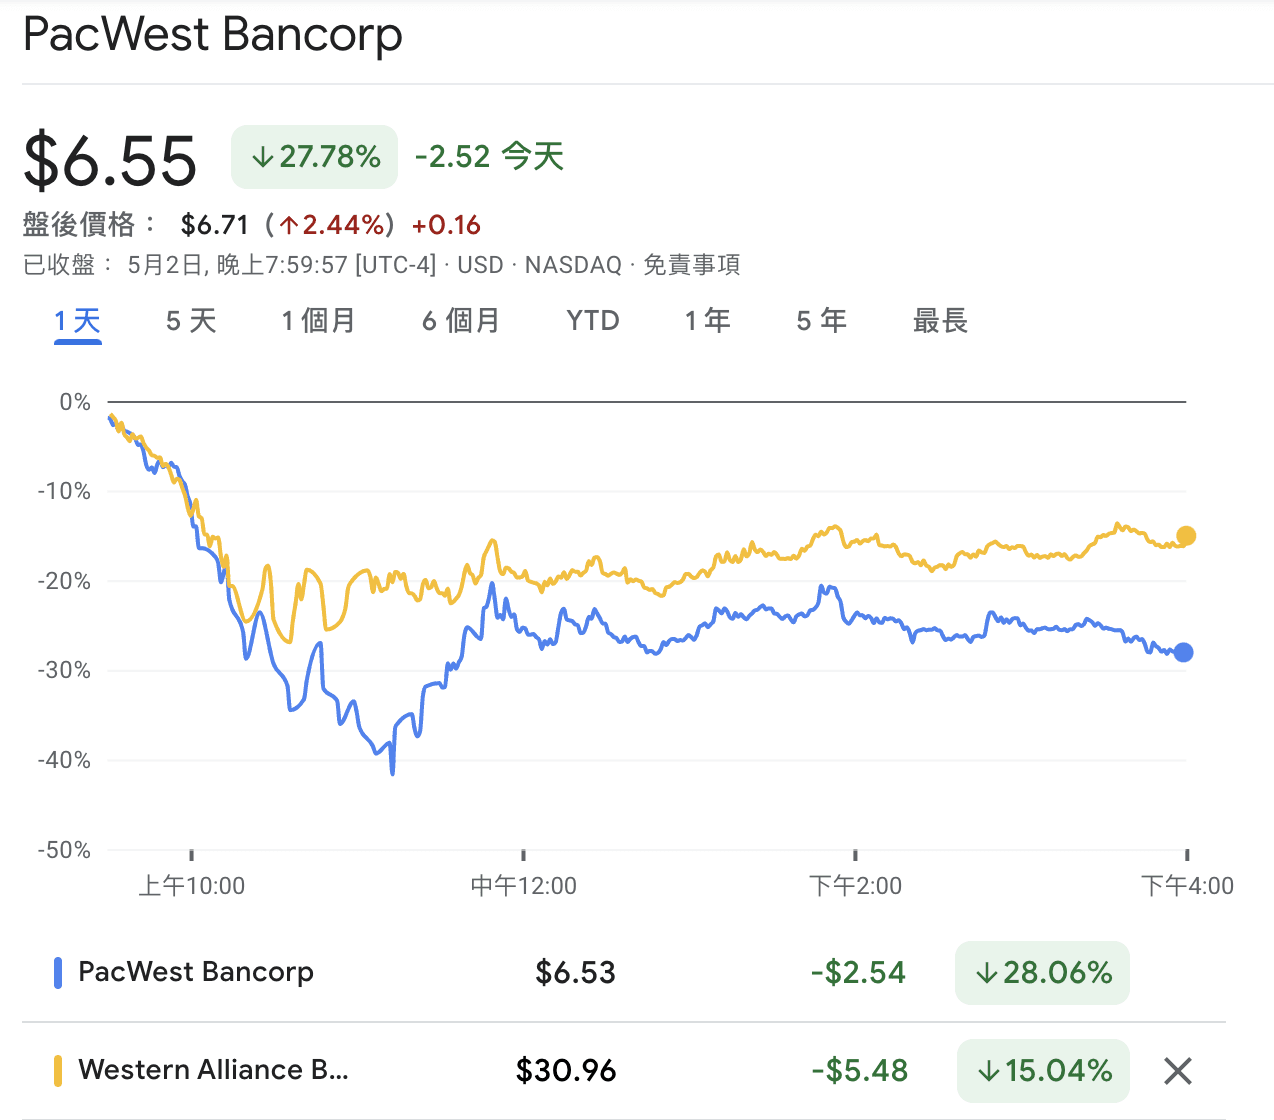Click the blue PacWest Bancorp legend color marker
1274x1120 pixels.
coord(58,973)
